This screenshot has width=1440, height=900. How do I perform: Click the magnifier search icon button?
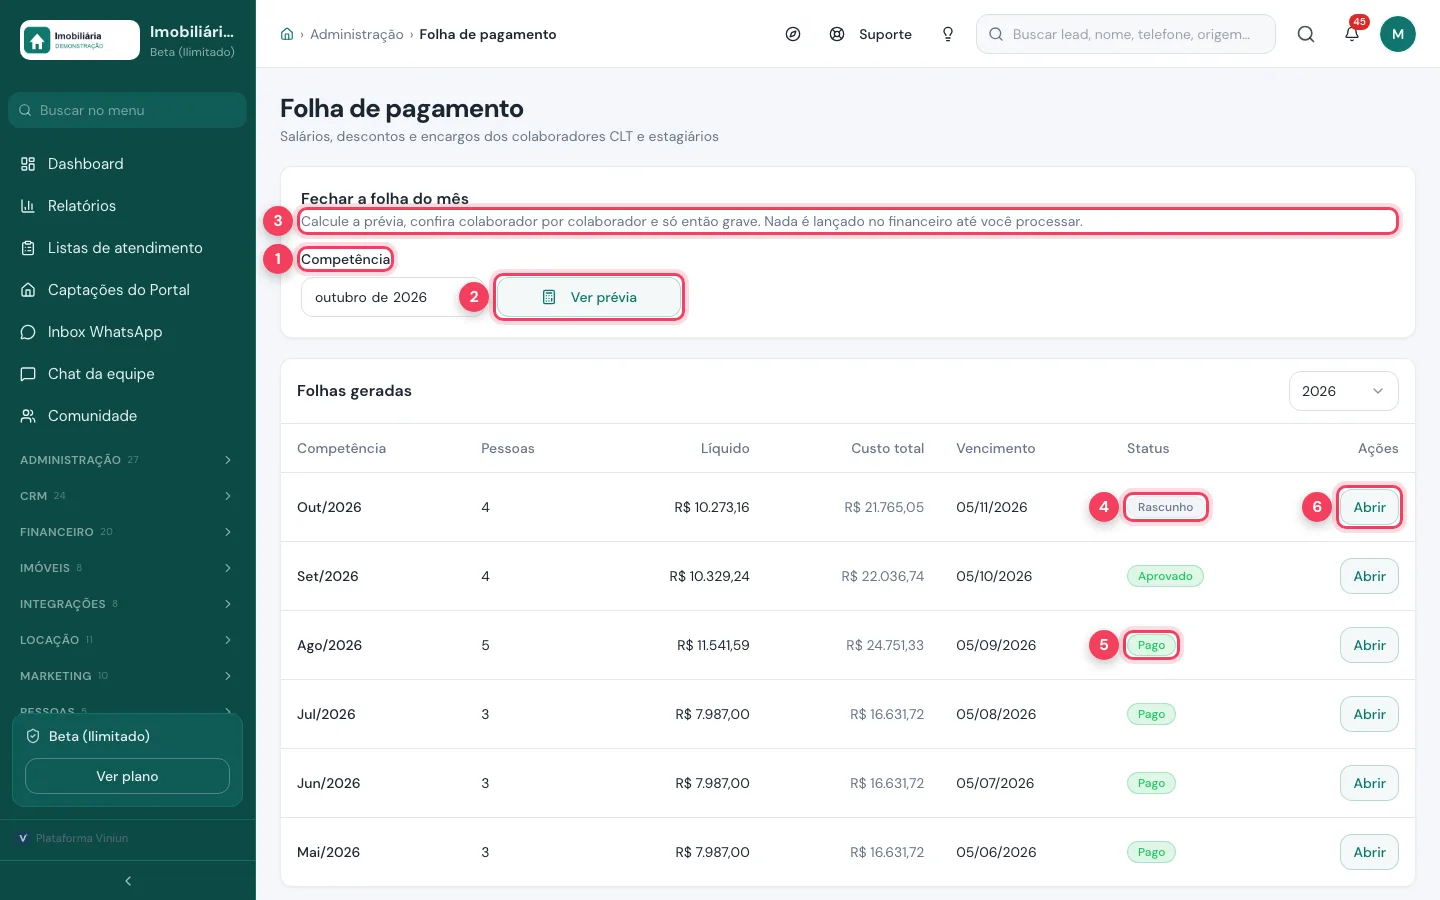coord(1306,34)
